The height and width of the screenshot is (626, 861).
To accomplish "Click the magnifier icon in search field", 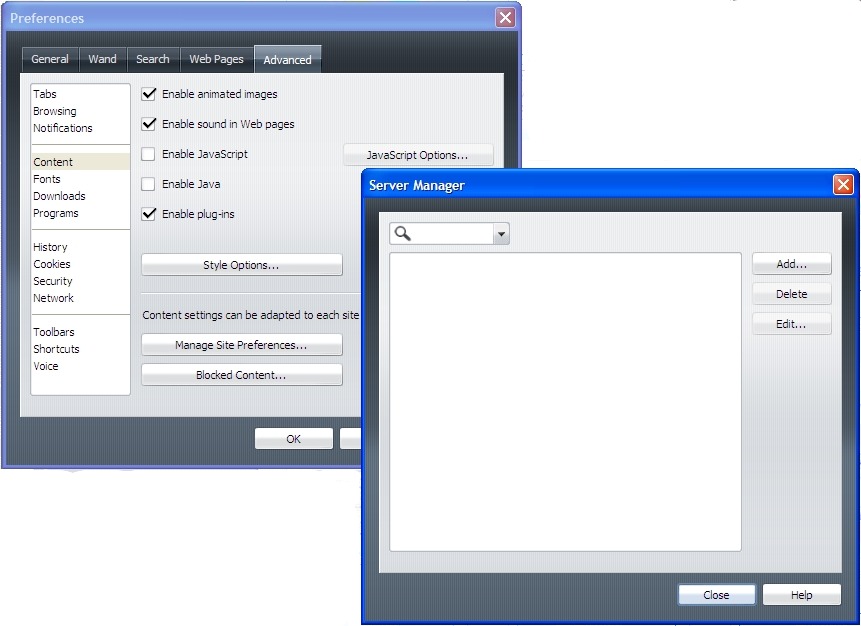I will (x=403, y=234).
